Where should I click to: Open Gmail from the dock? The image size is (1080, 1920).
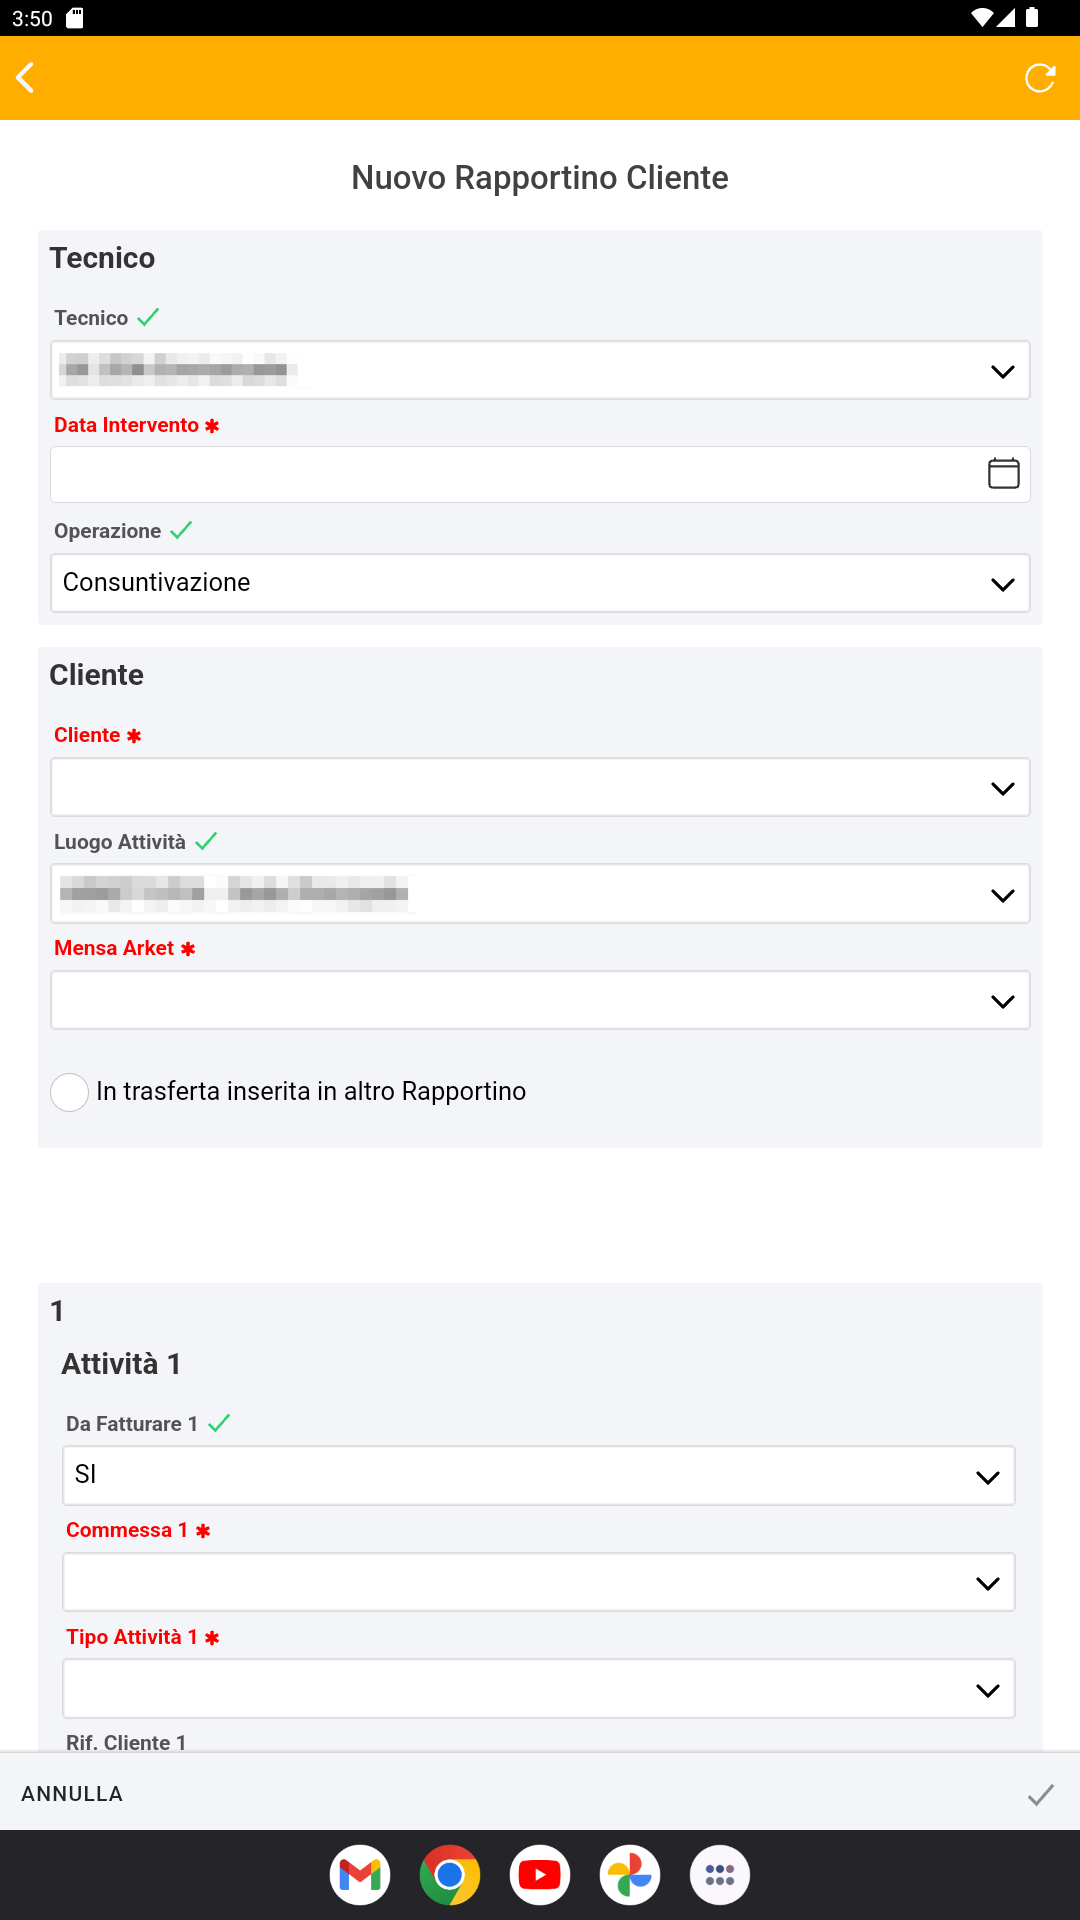(x=360, y=1875)
